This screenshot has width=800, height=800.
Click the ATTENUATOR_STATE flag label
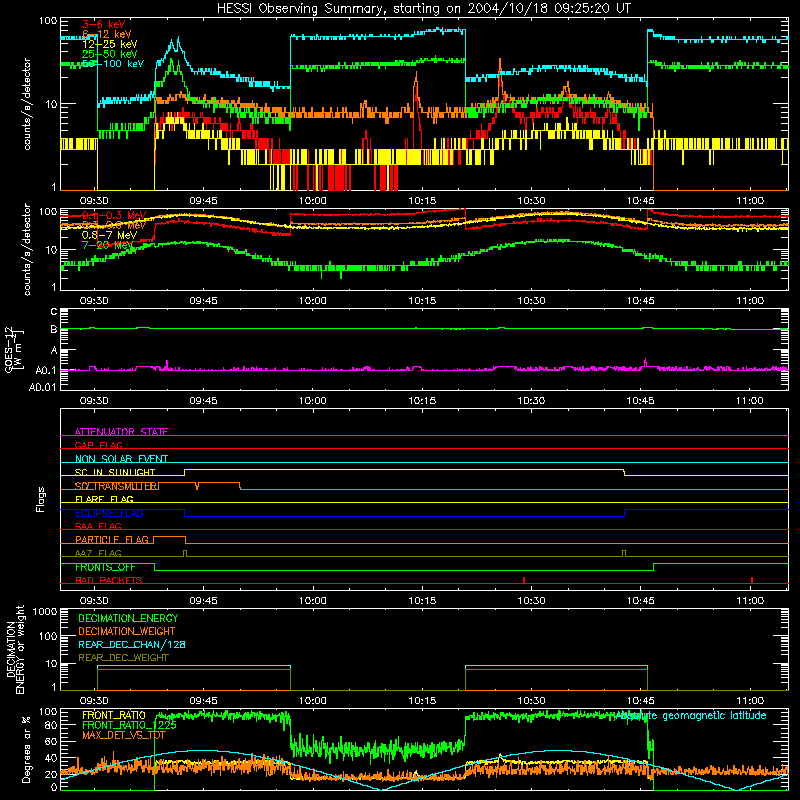click(121, 432)
